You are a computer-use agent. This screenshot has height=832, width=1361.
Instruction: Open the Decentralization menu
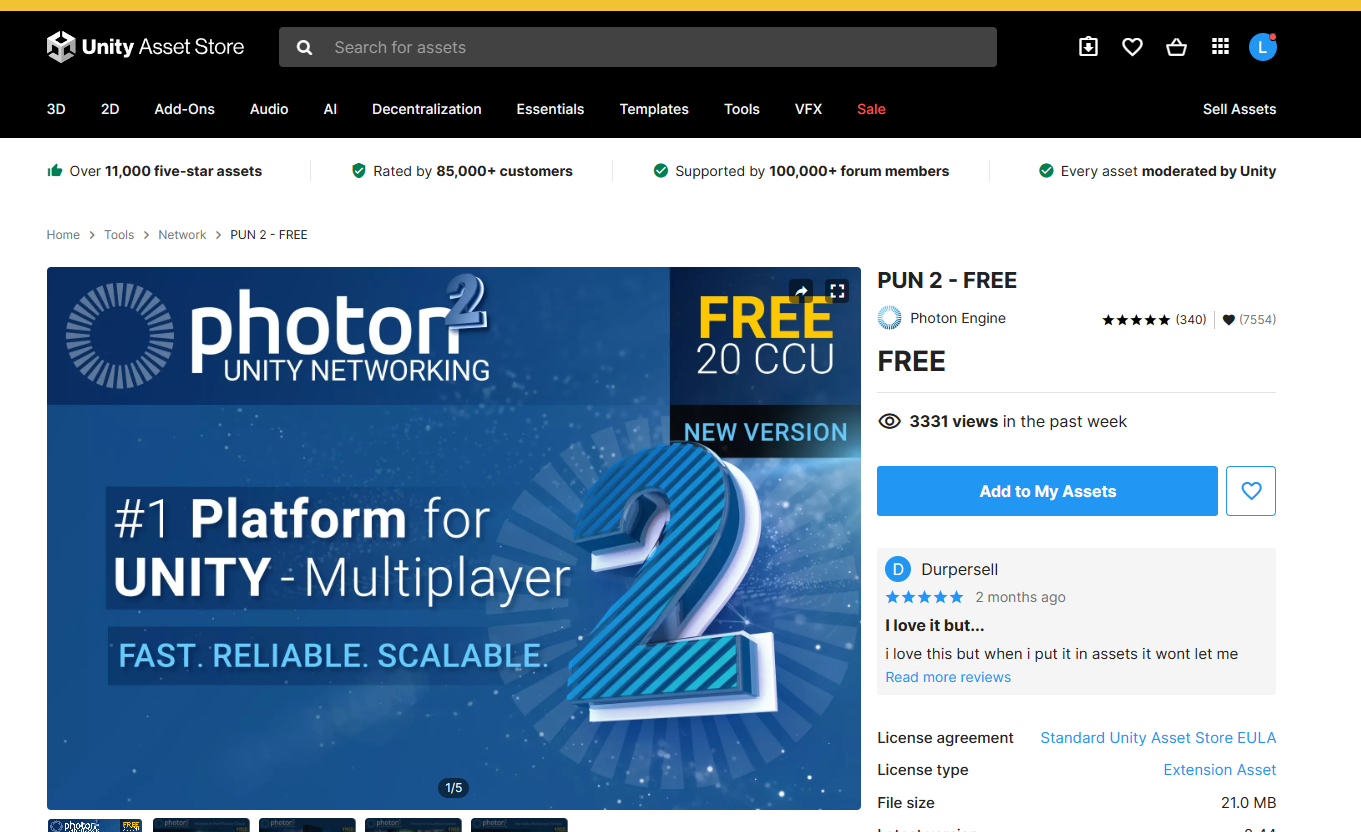(x=427, y=109)
